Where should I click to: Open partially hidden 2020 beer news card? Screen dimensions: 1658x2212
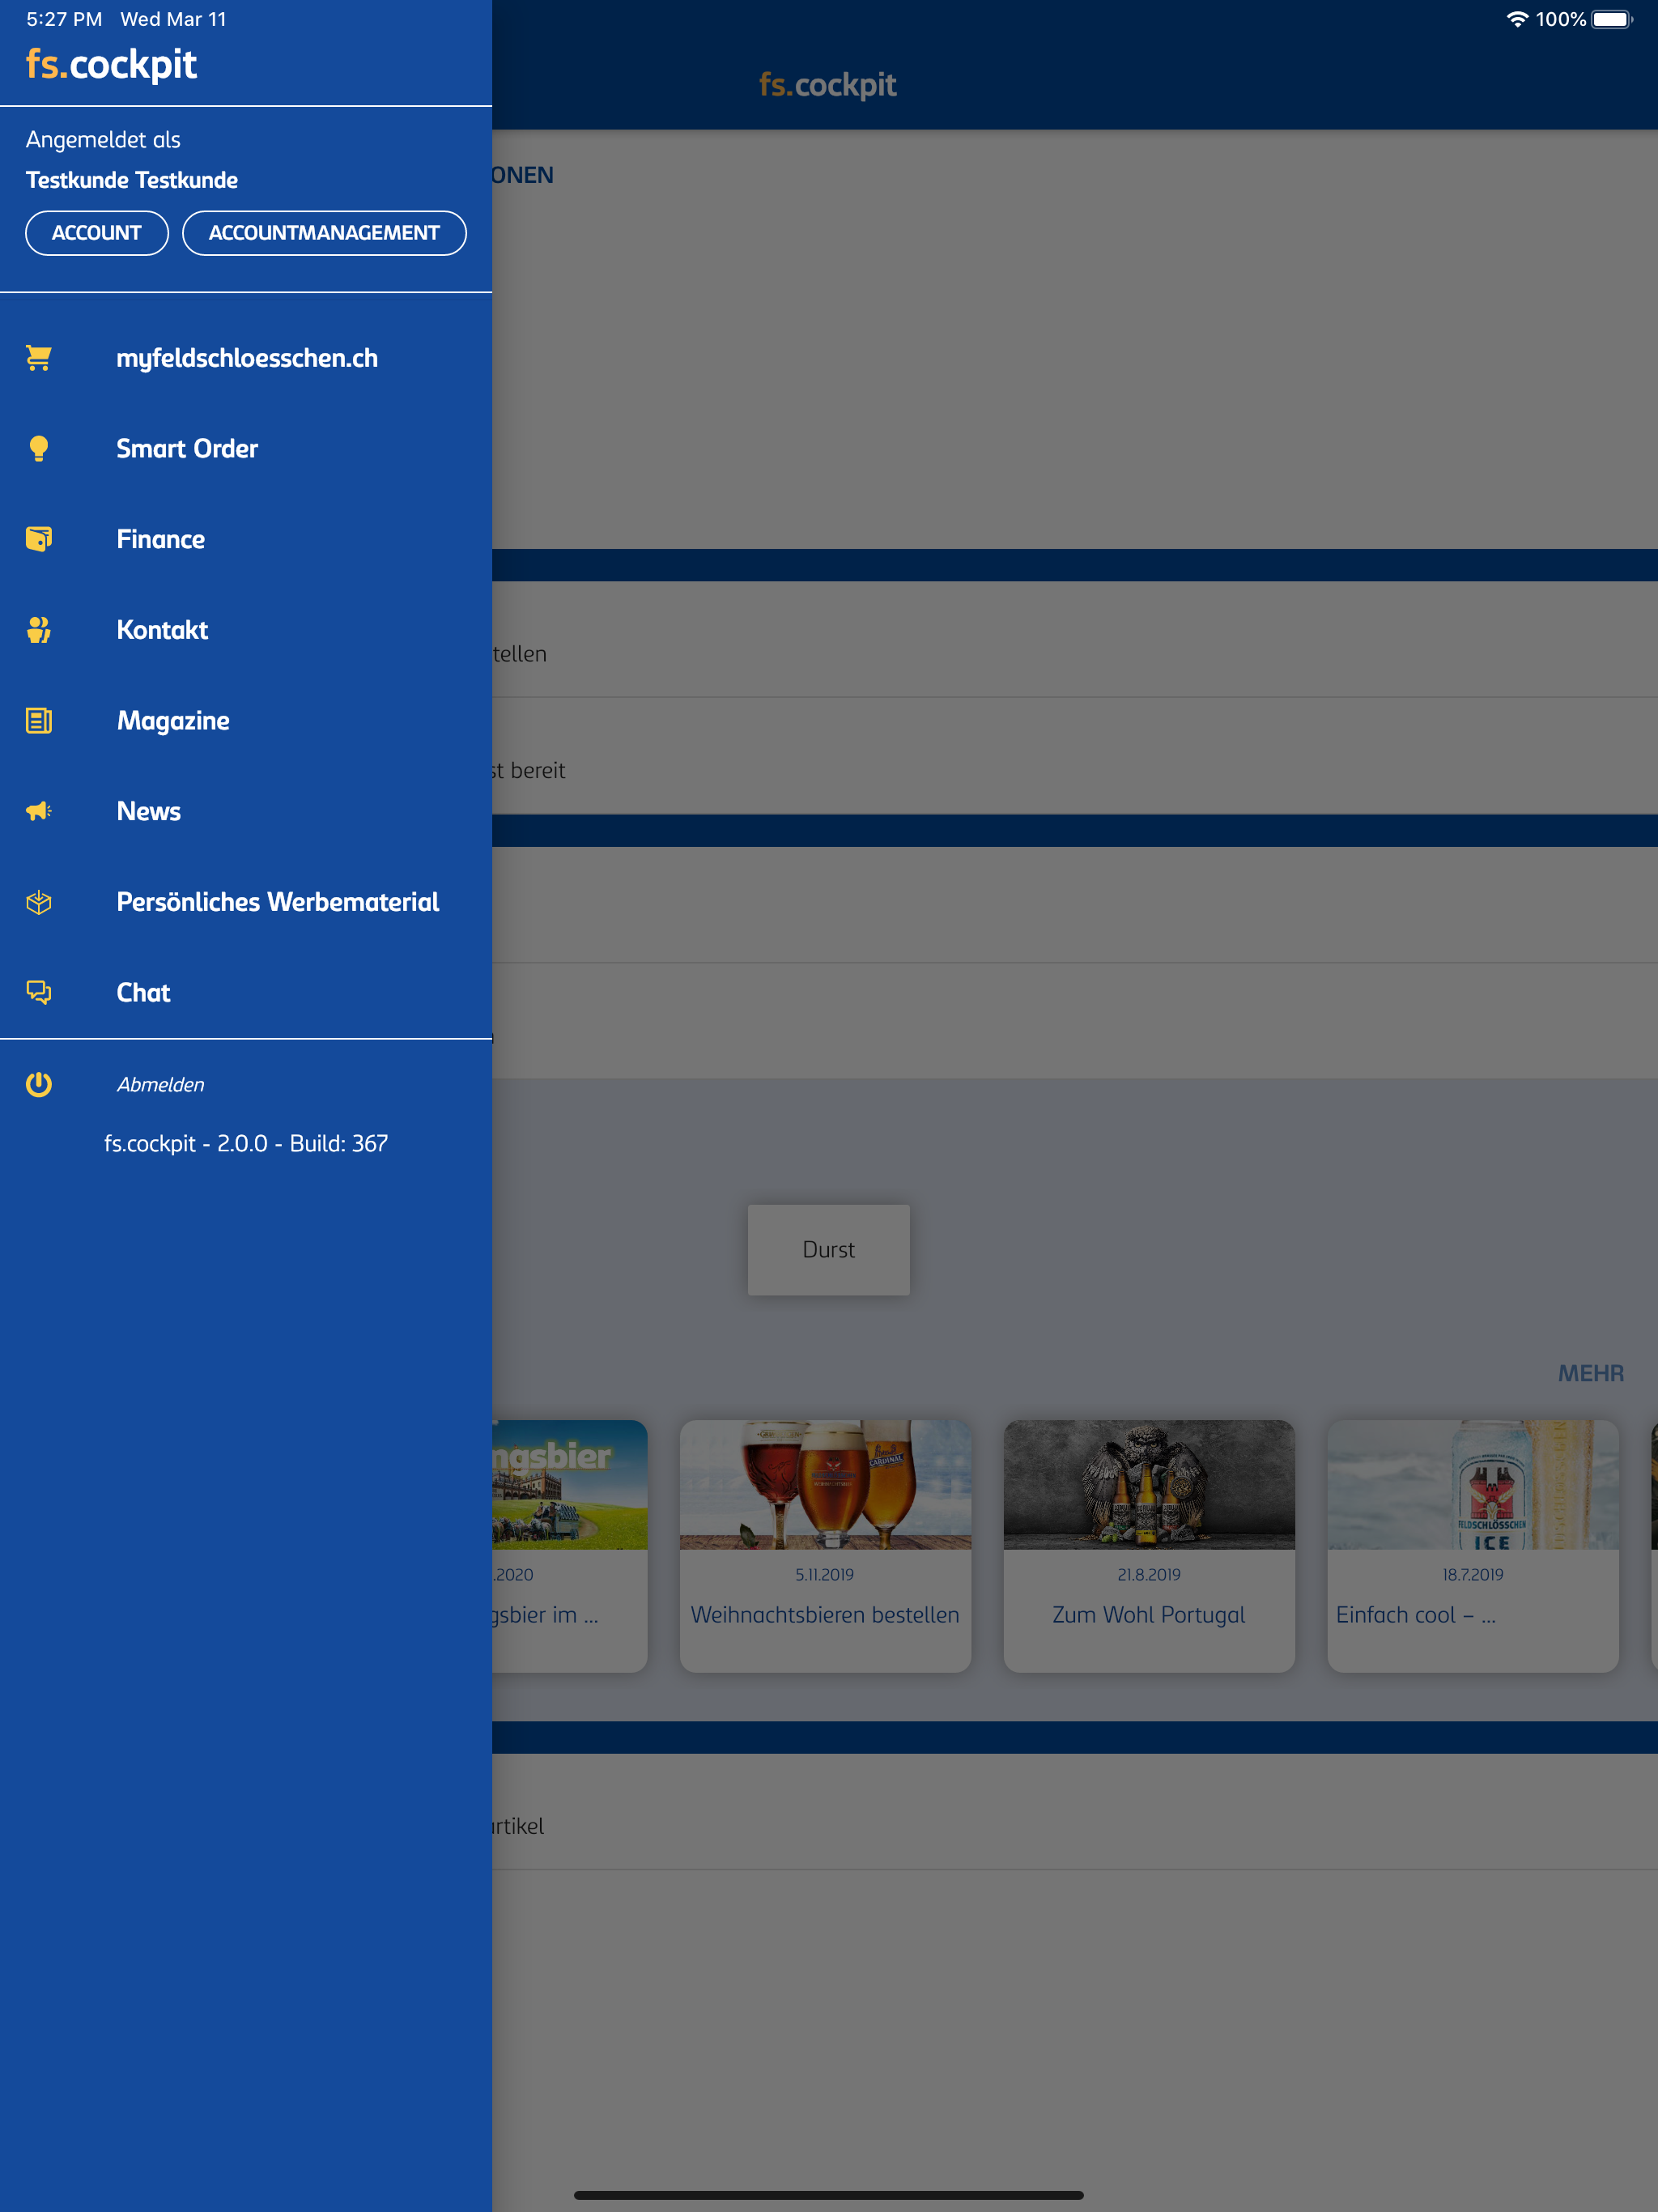click(x=570, y=1545)
